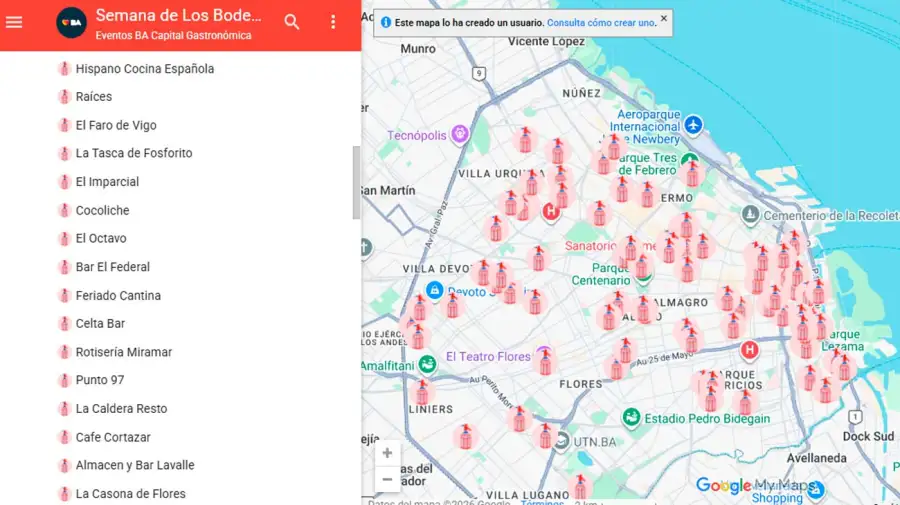Click the Parque Tres de Febrero green pin
The height and width of the screenshot is (505, 900).
[690, 158]
